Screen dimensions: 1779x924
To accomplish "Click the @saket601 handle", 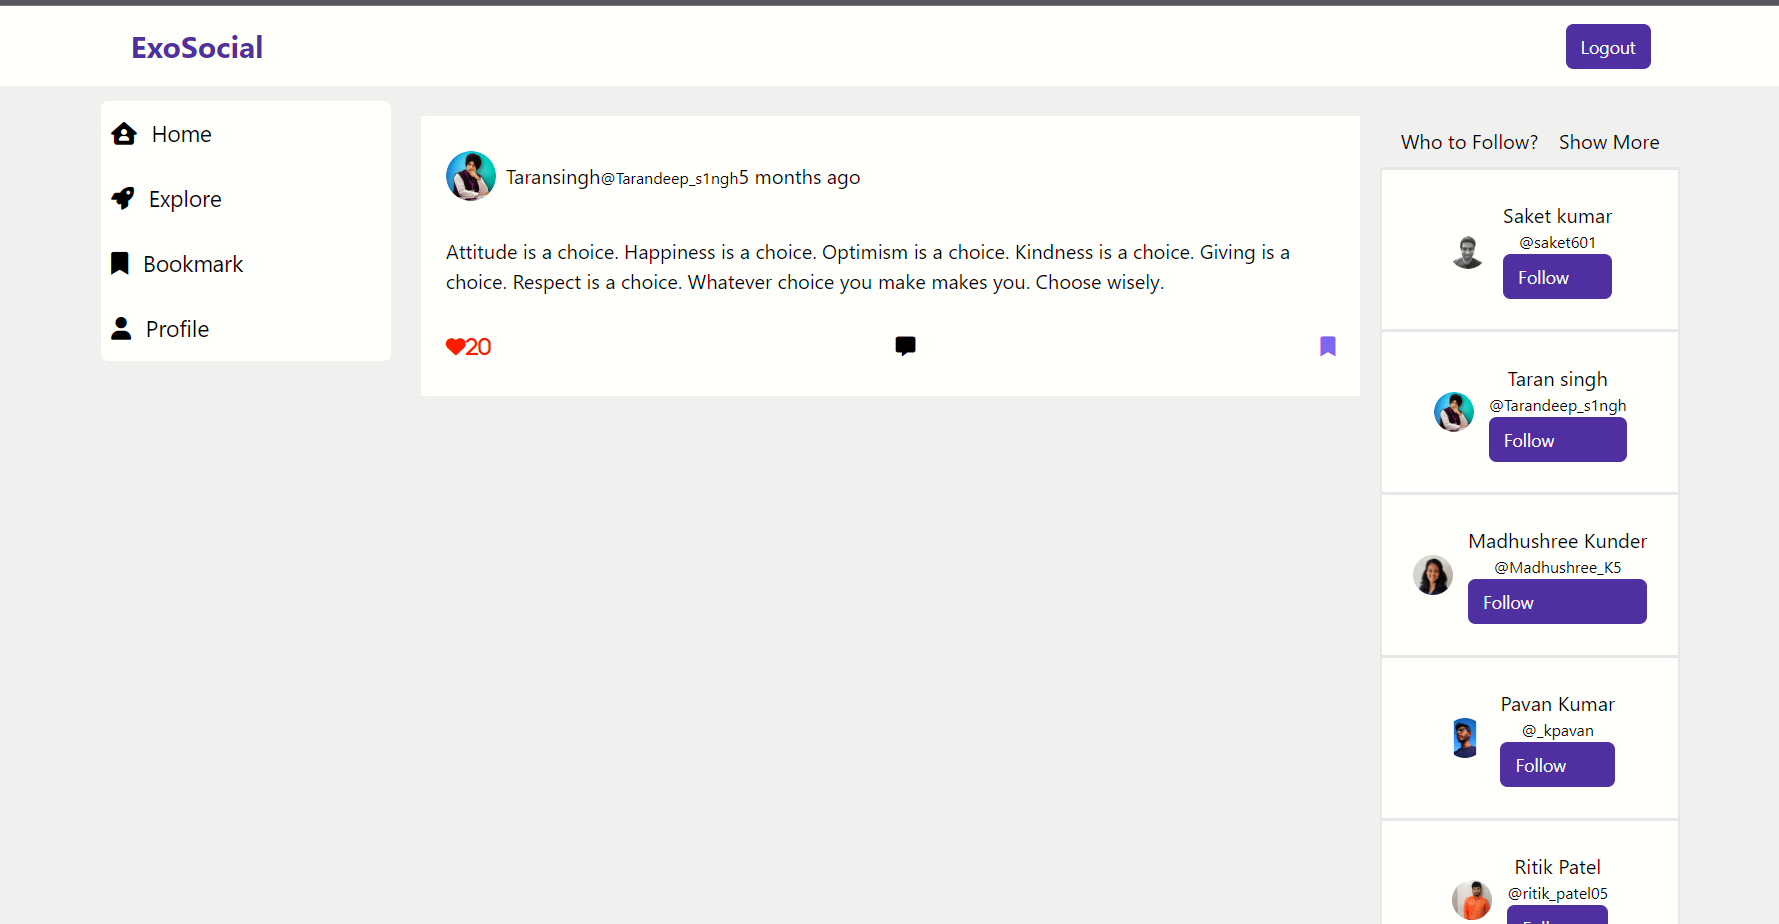I will (x=1557, y=242).
